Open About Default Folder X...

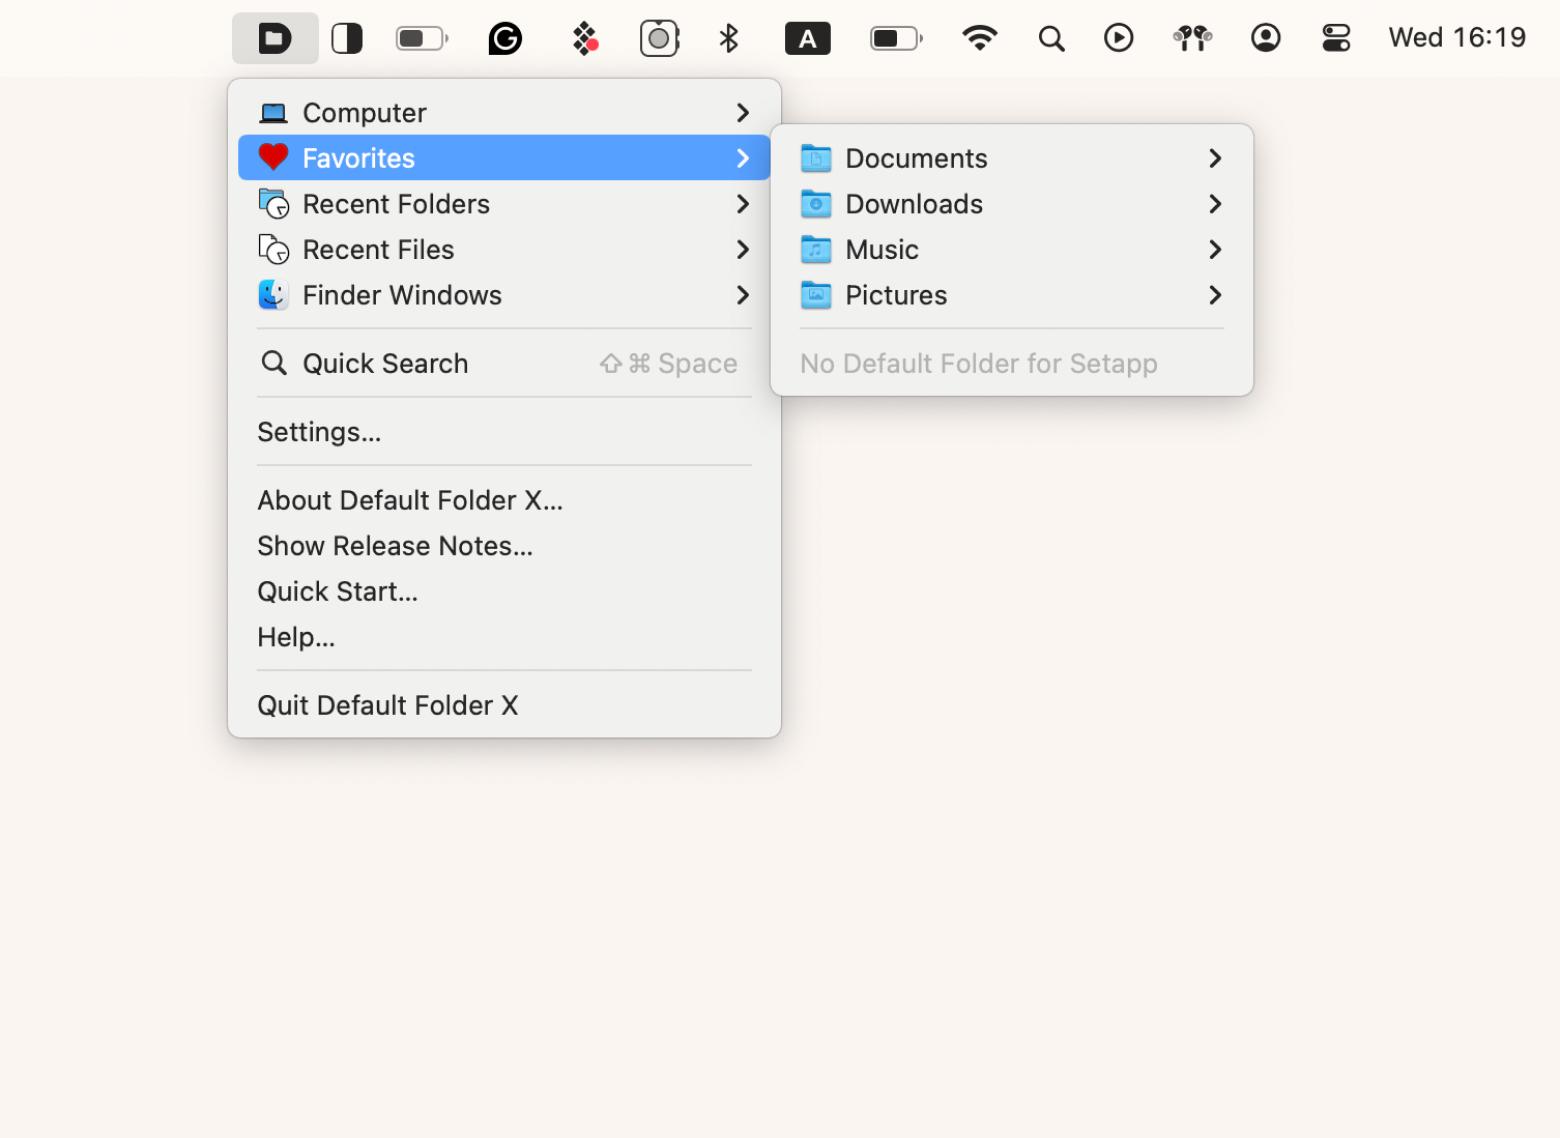[x=504, y=500]
